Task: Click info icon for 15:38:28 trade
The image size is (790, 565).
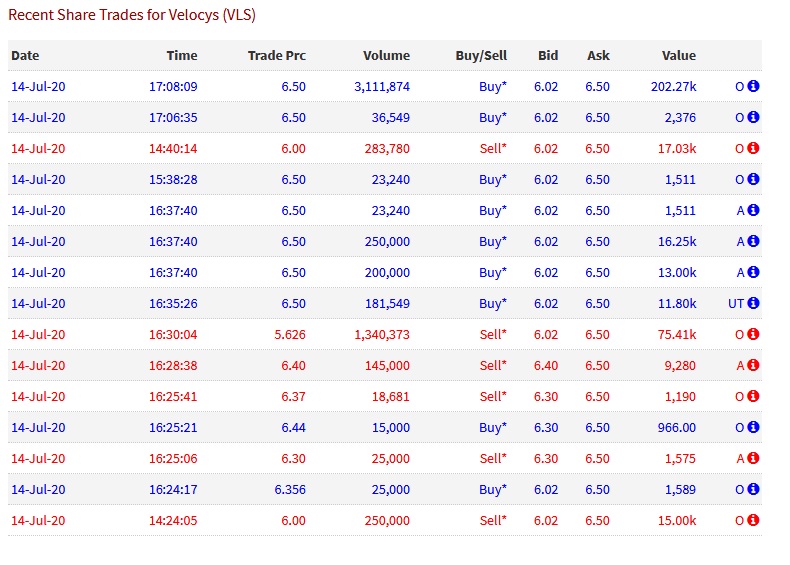Action: (x=754, y=180)
